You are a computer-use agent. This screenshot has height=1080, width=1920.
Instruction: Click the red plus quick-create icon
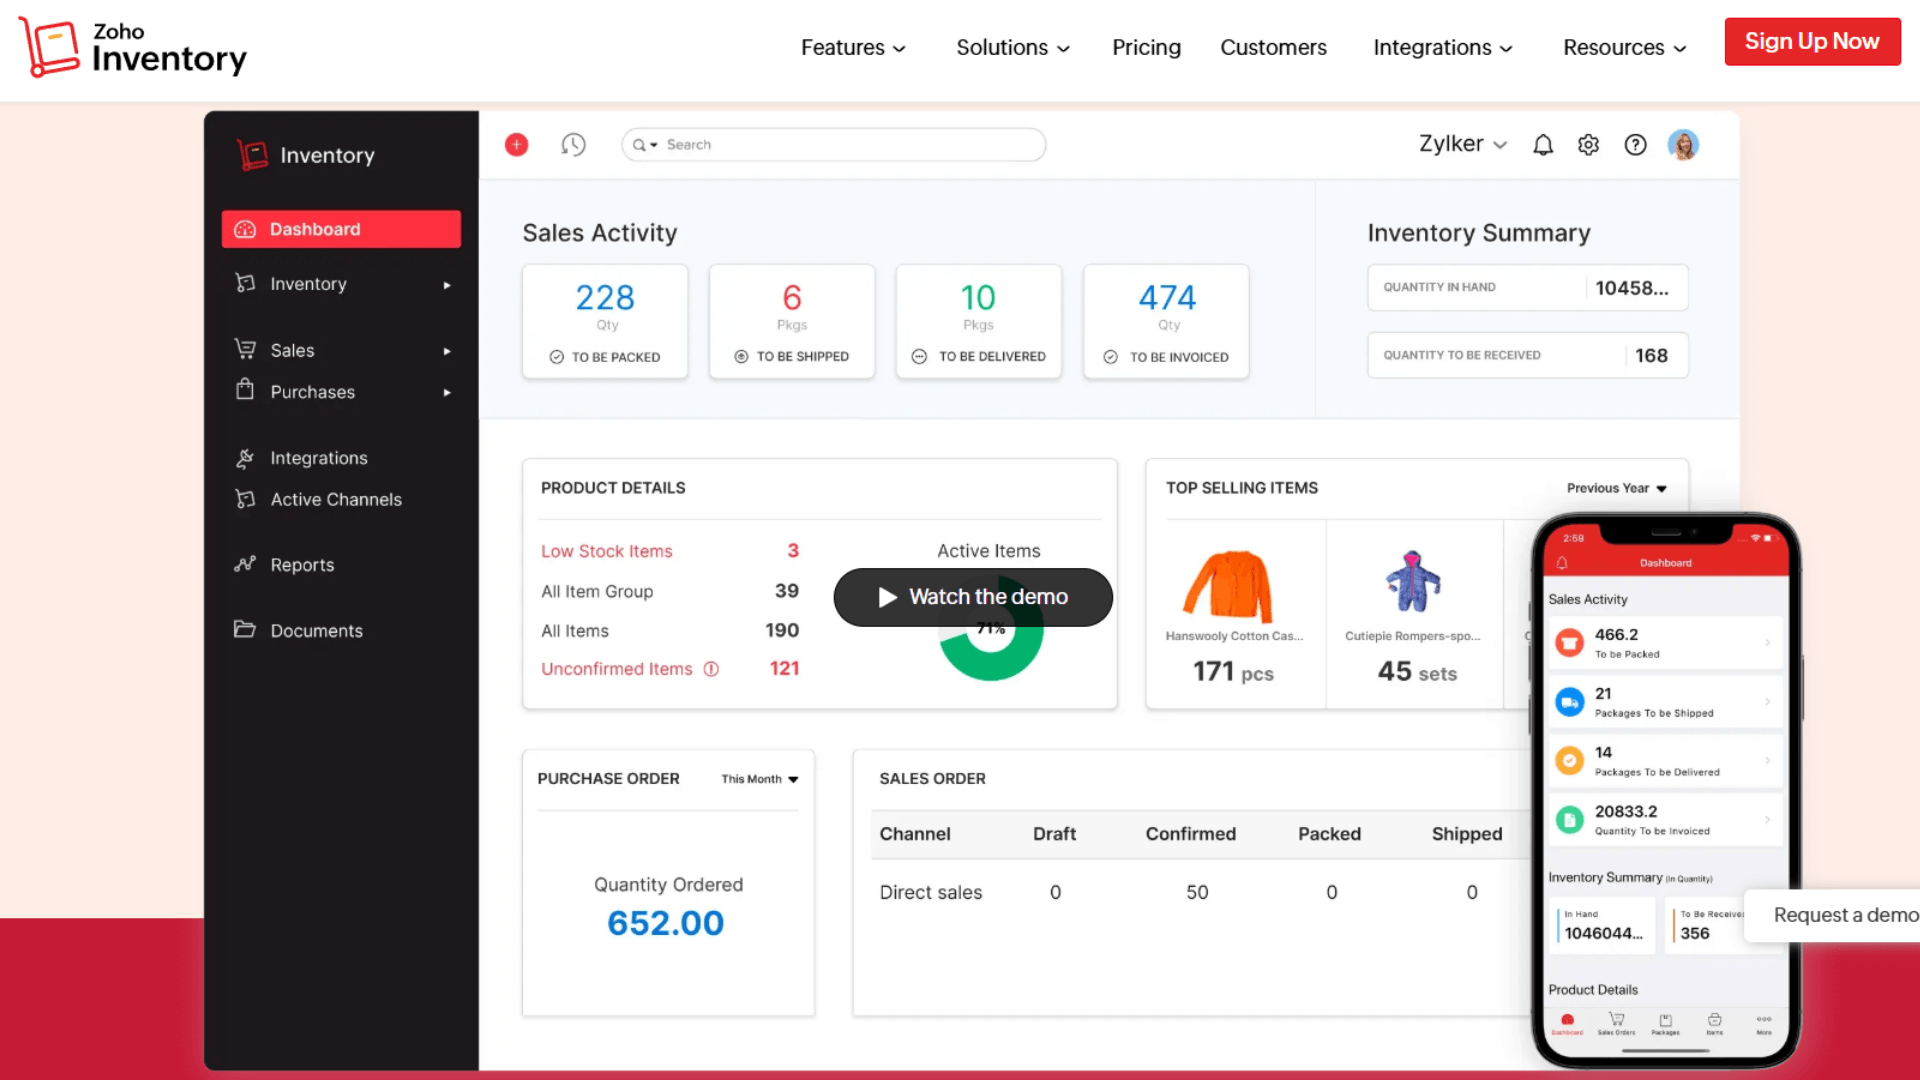click(516, 145)
